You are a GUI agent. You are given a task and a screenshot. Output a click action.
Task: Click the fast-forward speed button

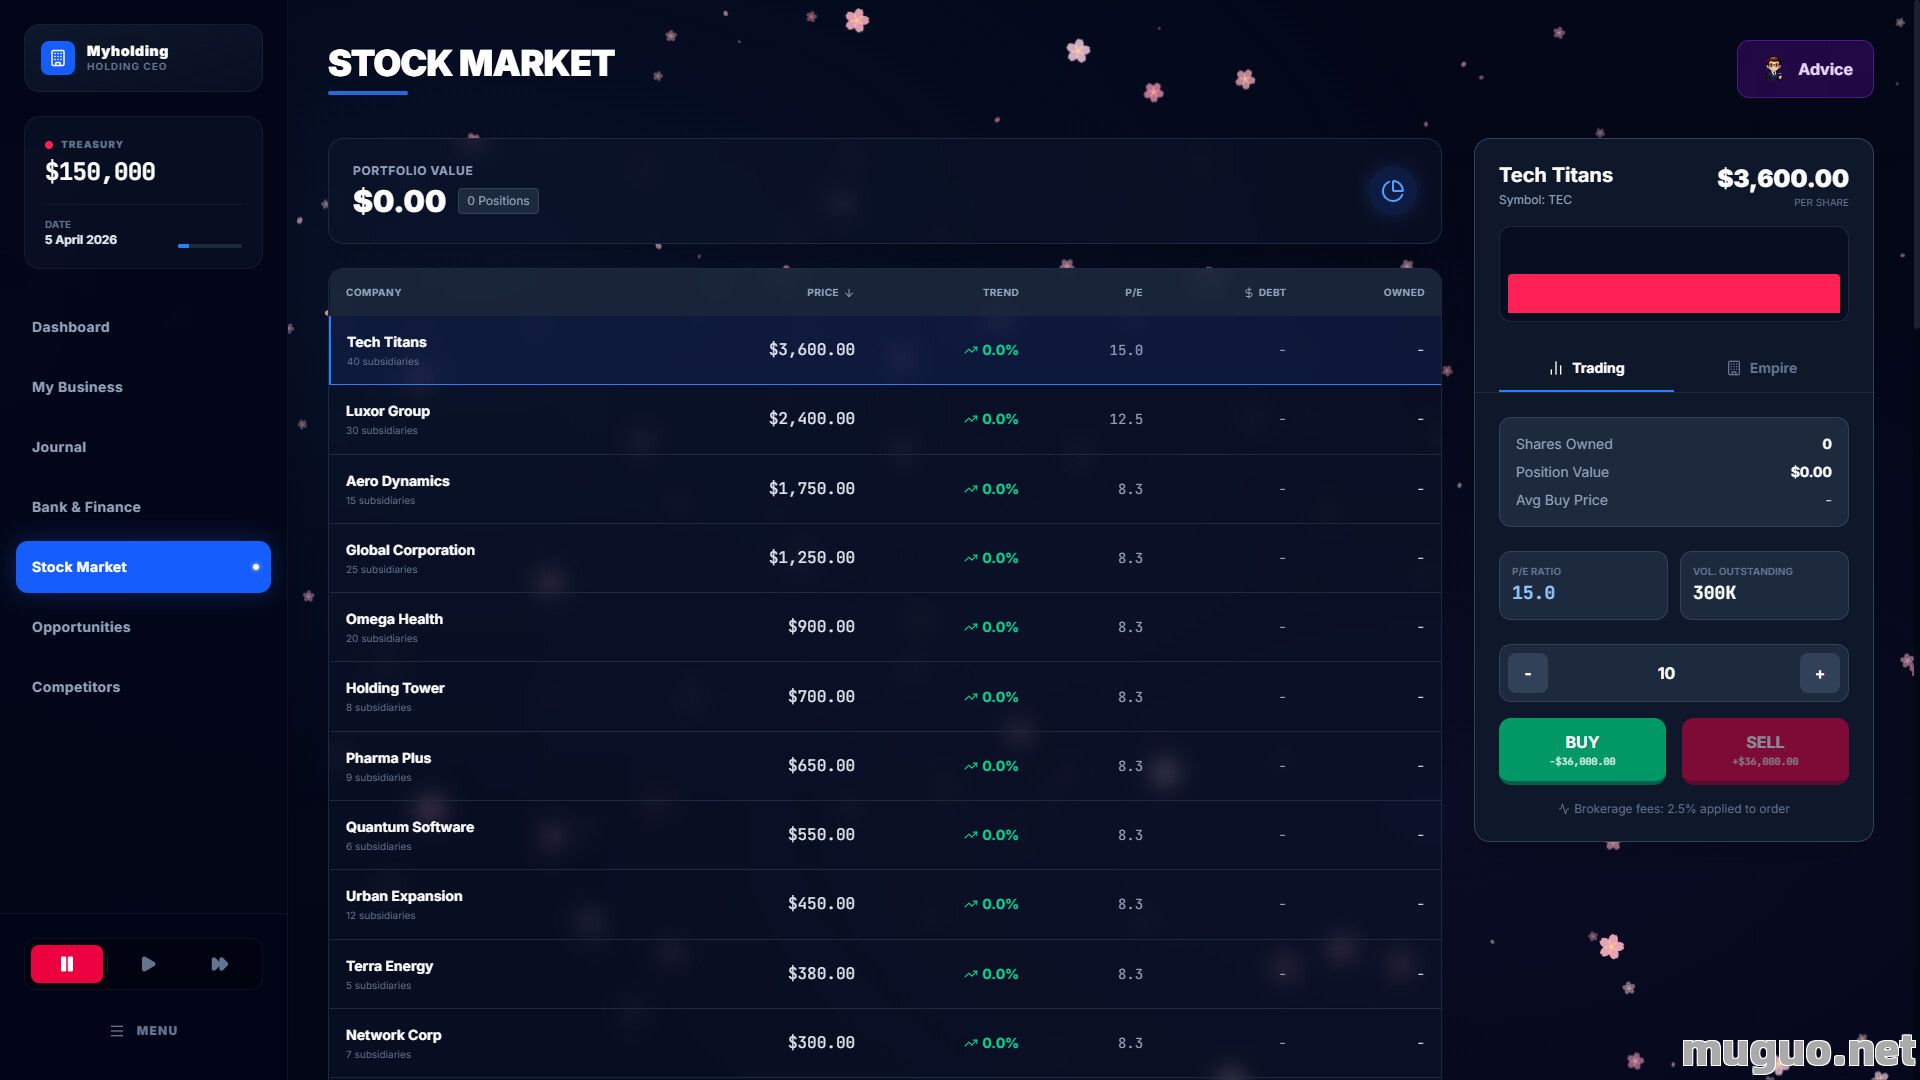[x=220, y=964]
